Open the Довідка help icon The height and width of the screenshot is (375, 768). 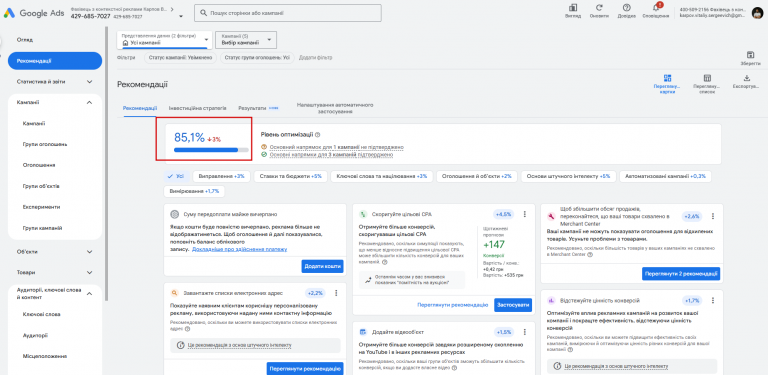(x=626, y=8)
